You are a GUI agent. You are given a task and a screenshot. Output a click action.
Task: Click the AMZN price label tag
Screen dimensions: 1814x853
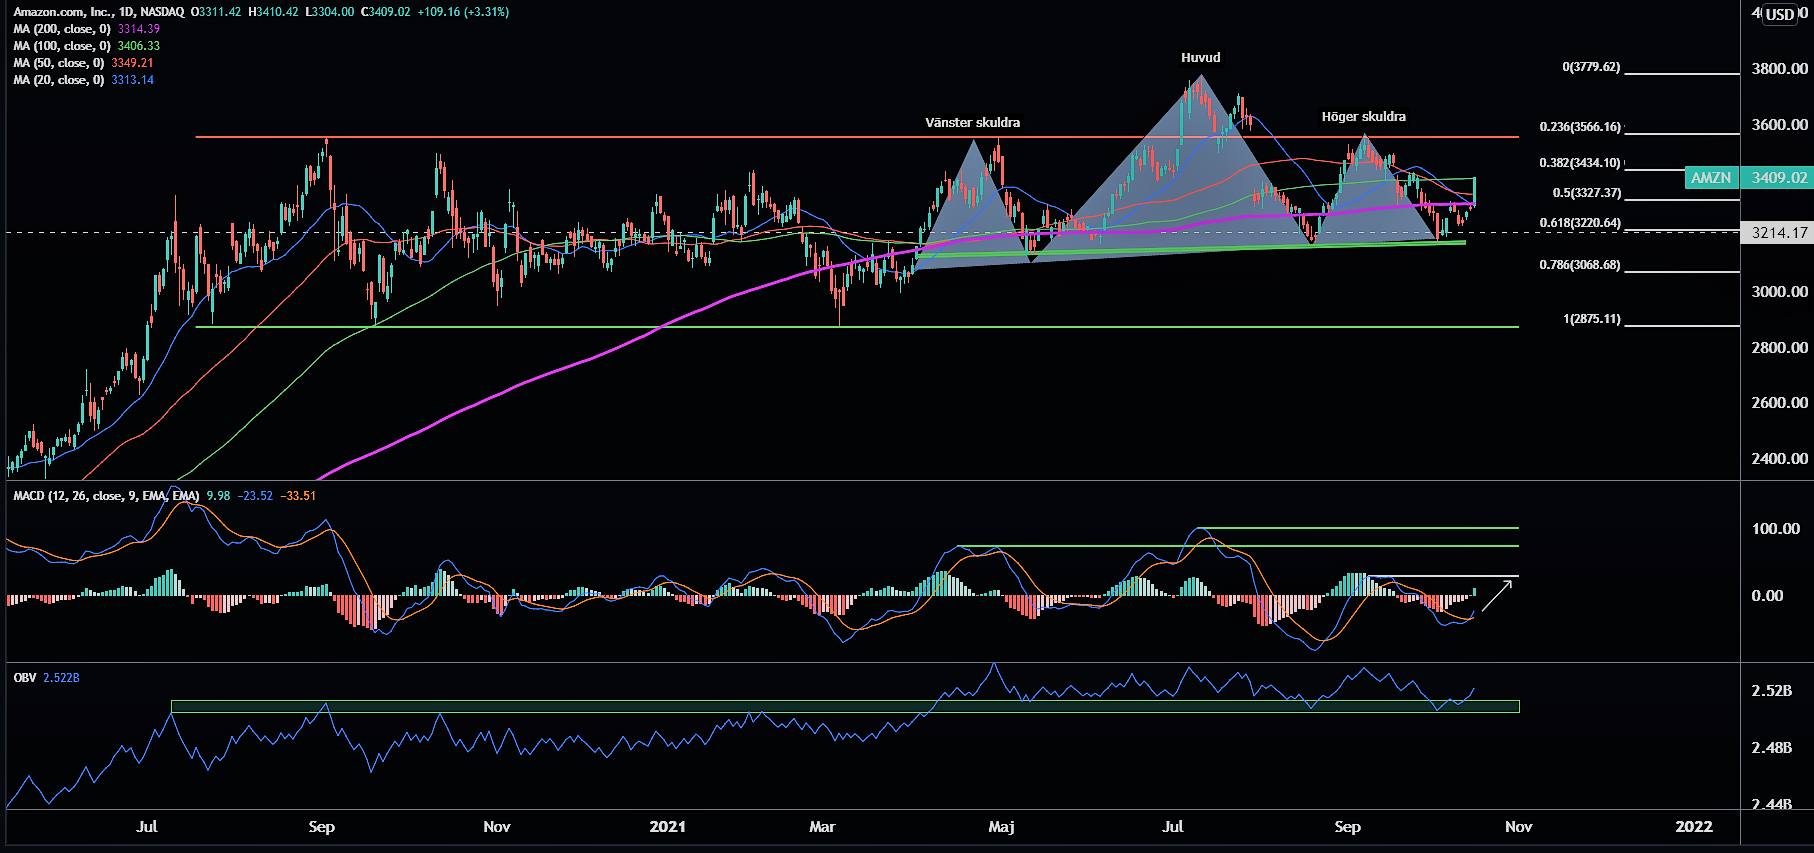click(1710, 178)
